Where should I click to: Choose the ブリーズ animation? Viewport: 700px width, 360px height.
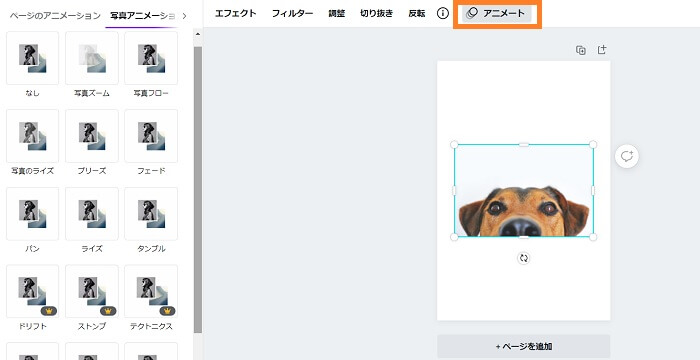92,136
